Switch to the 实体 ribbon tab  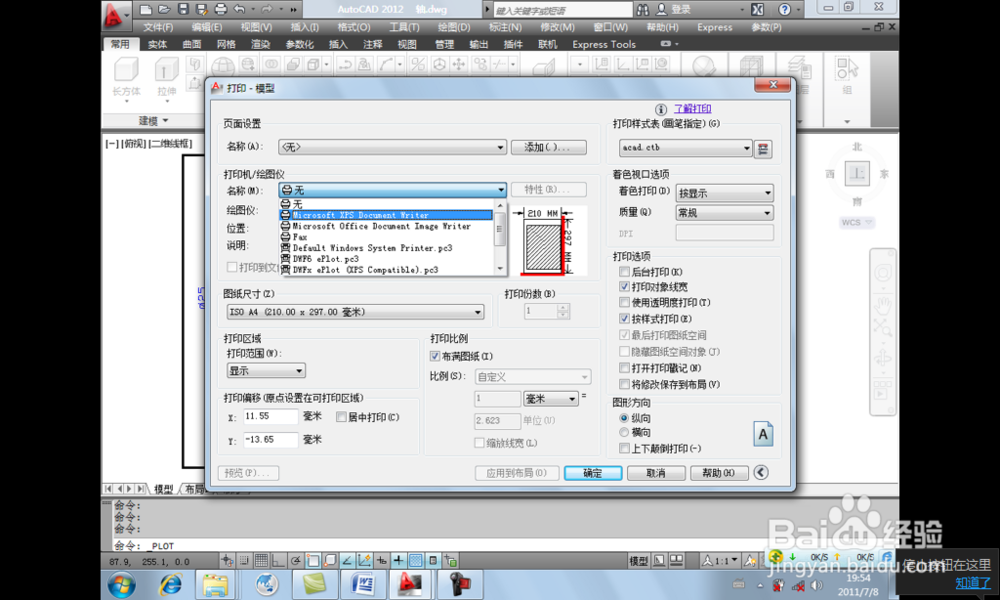157,44
